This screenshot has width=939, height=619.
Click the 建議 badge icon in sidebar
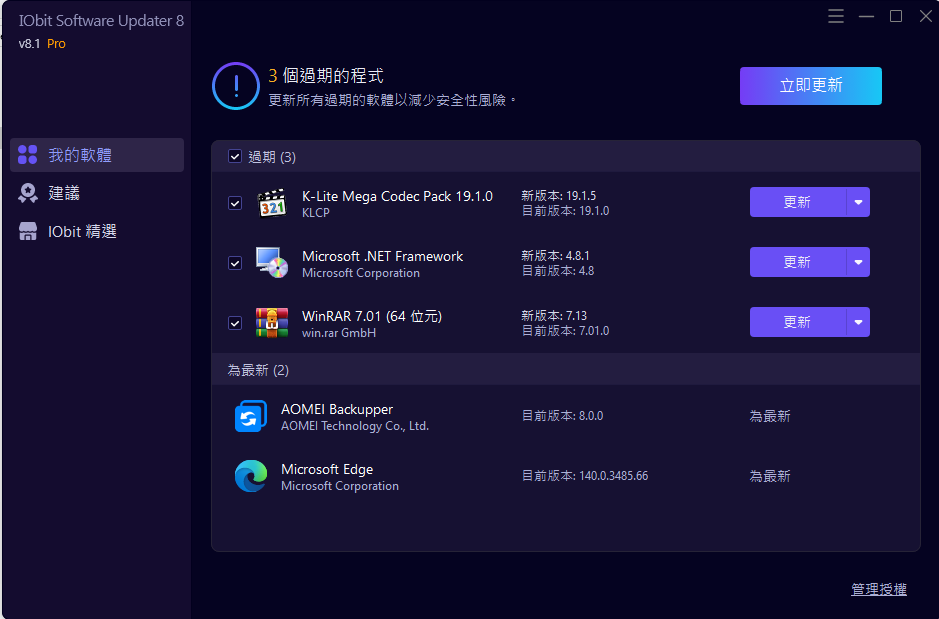pos(28,193)
